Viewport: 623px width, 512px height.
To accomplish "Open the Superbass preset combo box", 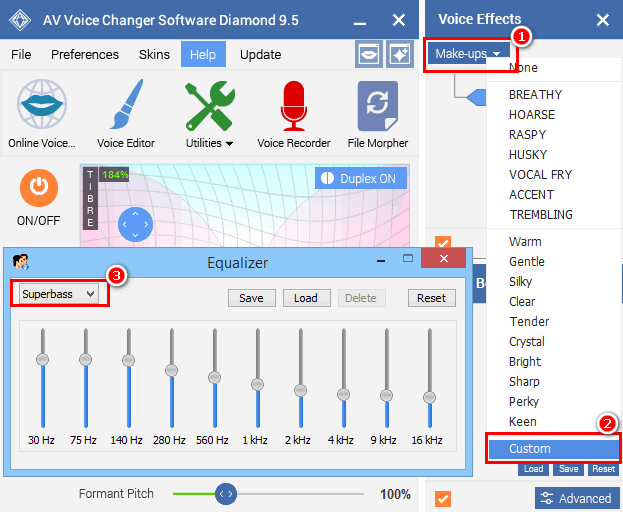I will (x=59, y=294).
